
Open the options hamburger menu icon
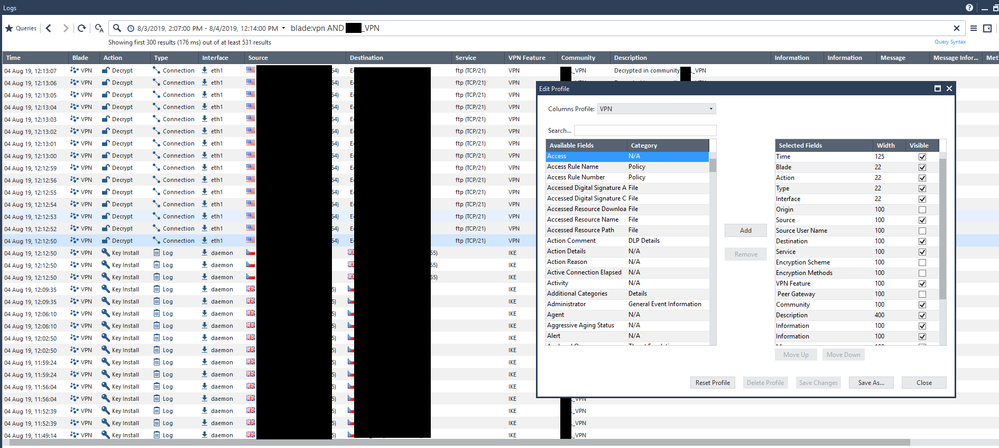(x=974, y=28)
